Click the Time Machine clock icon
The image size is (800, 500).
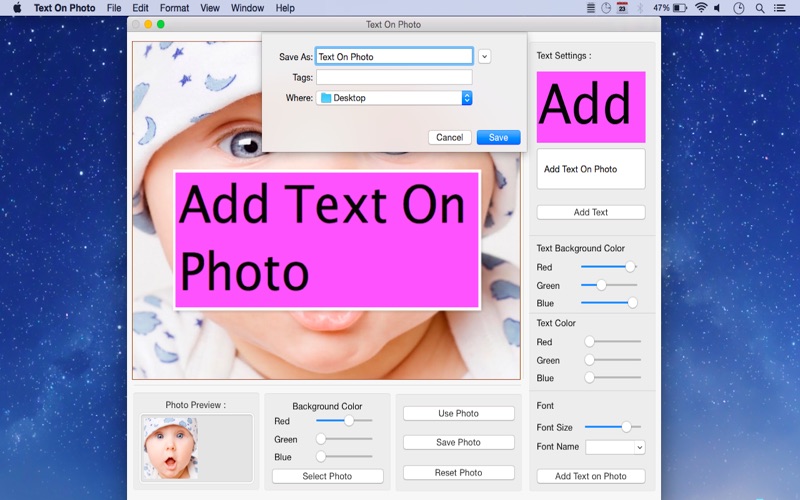tap(739, 8)
